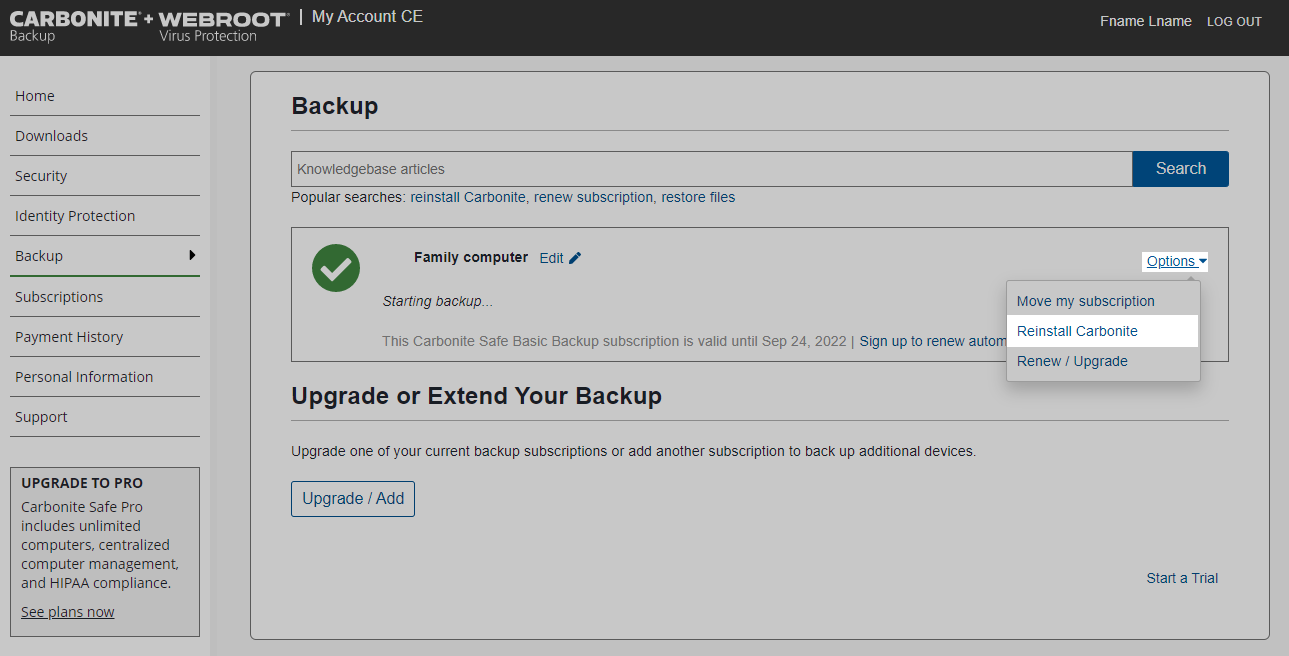
Task: Open the Subscriptions page
Action: tap(58, 296)
